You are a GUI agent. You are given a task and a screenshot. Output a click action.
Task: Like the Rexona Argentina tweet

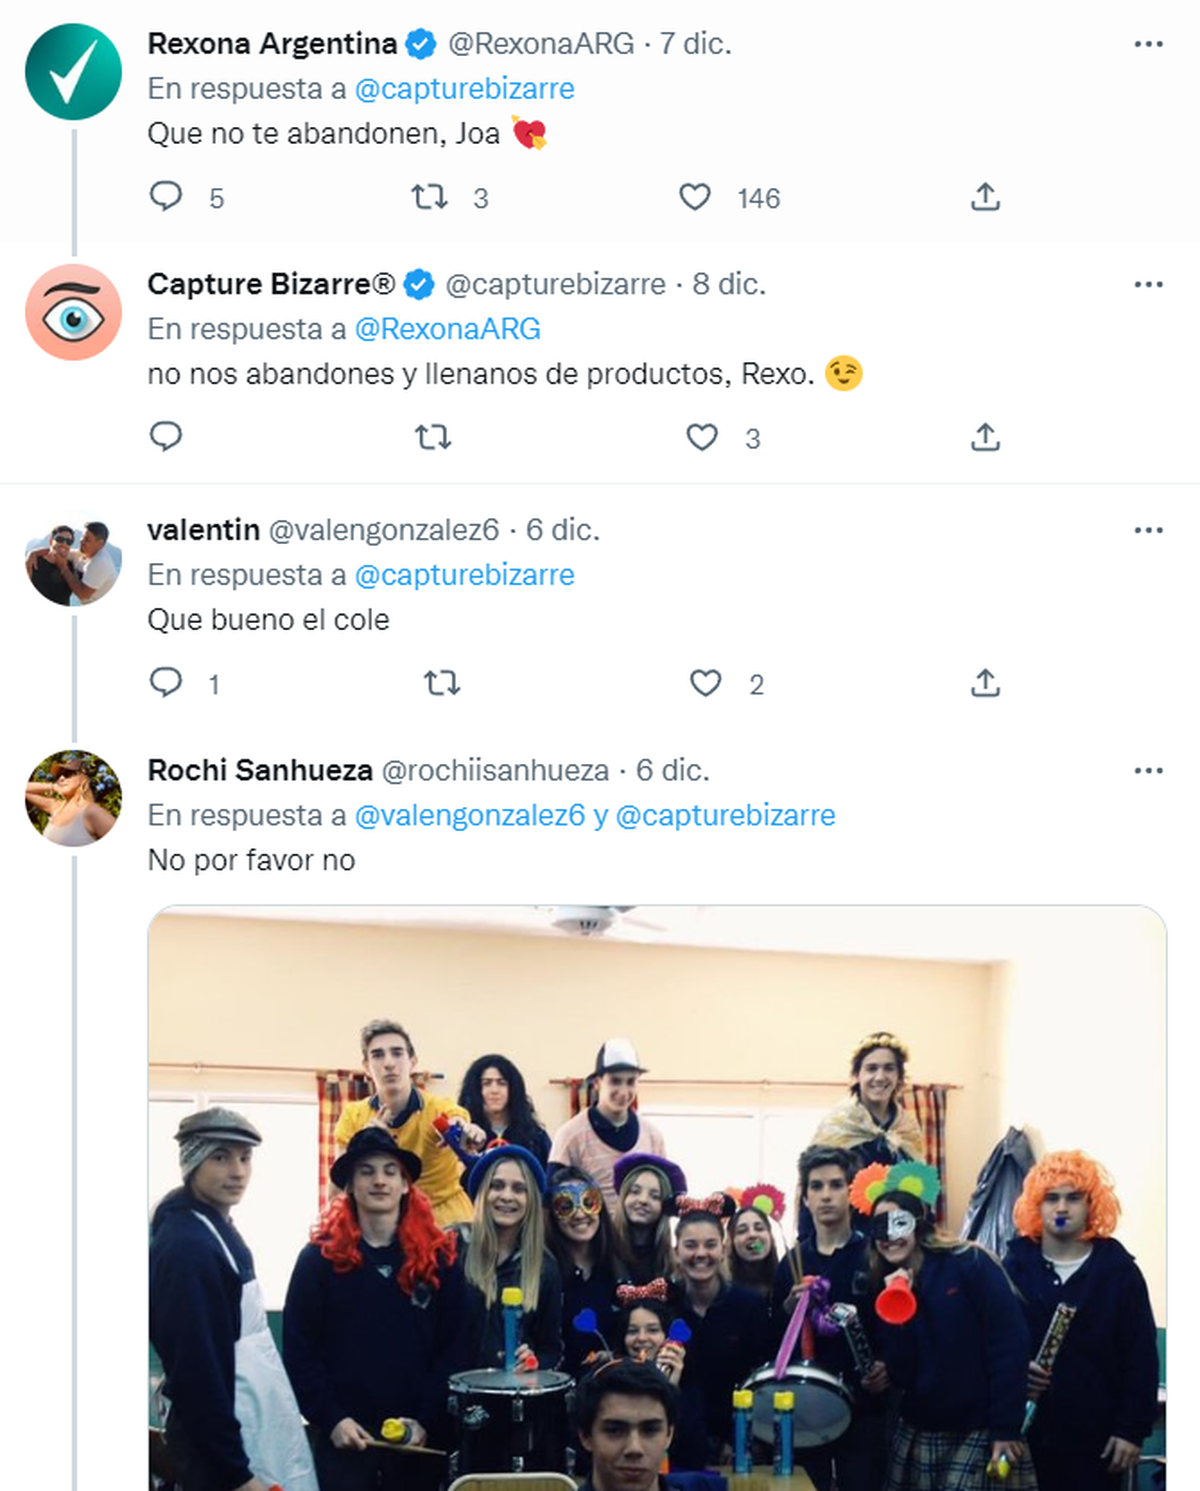point(695,196)
